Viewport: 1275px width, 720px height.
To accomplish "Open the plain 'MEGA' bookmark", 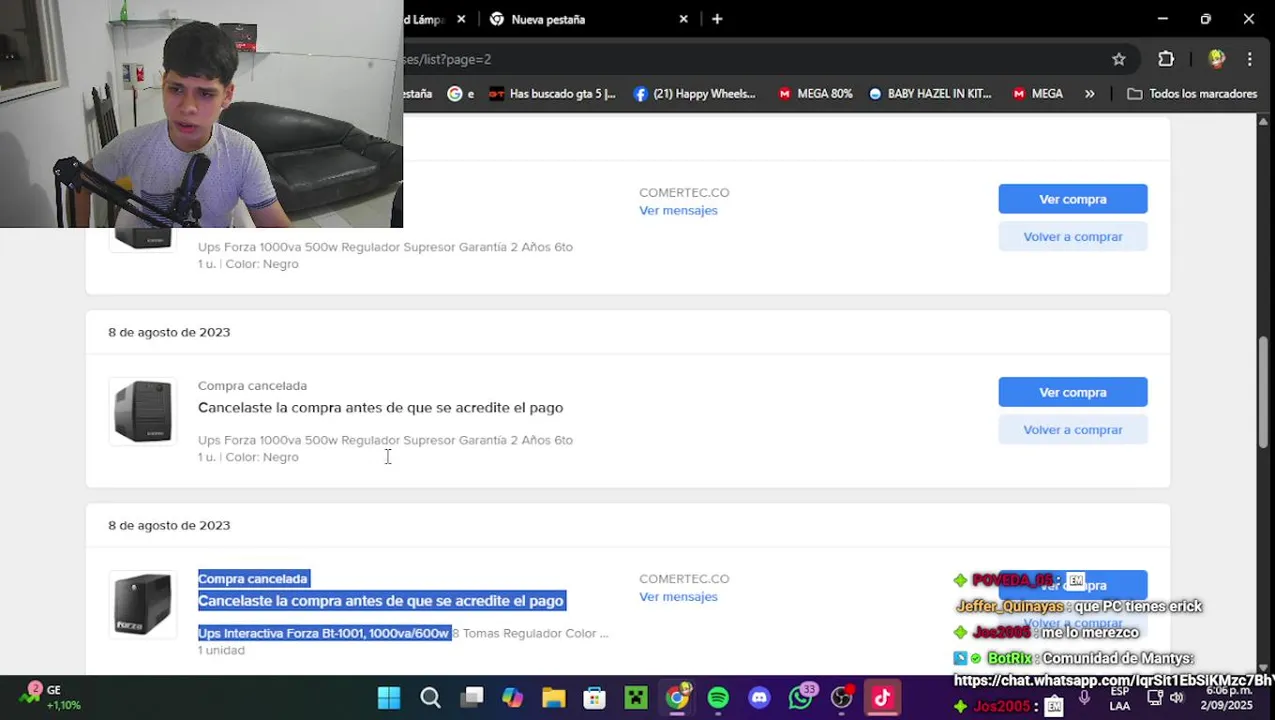I will point(1037,93).
